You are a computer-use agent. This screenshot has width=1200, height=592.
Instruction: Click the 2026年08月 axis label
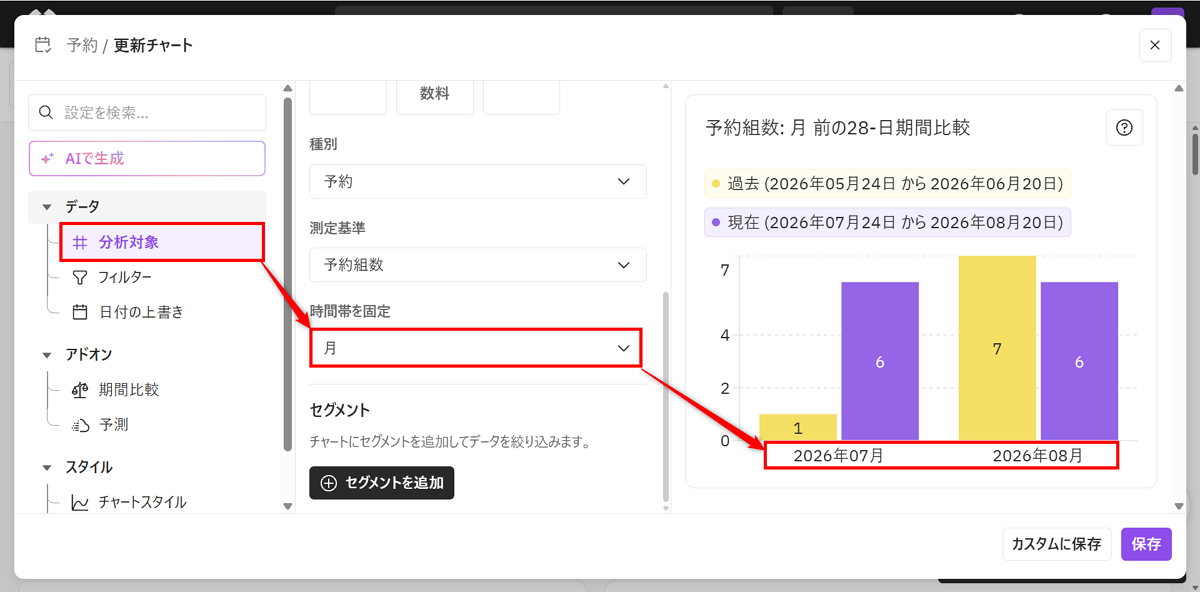(1038, 455)
